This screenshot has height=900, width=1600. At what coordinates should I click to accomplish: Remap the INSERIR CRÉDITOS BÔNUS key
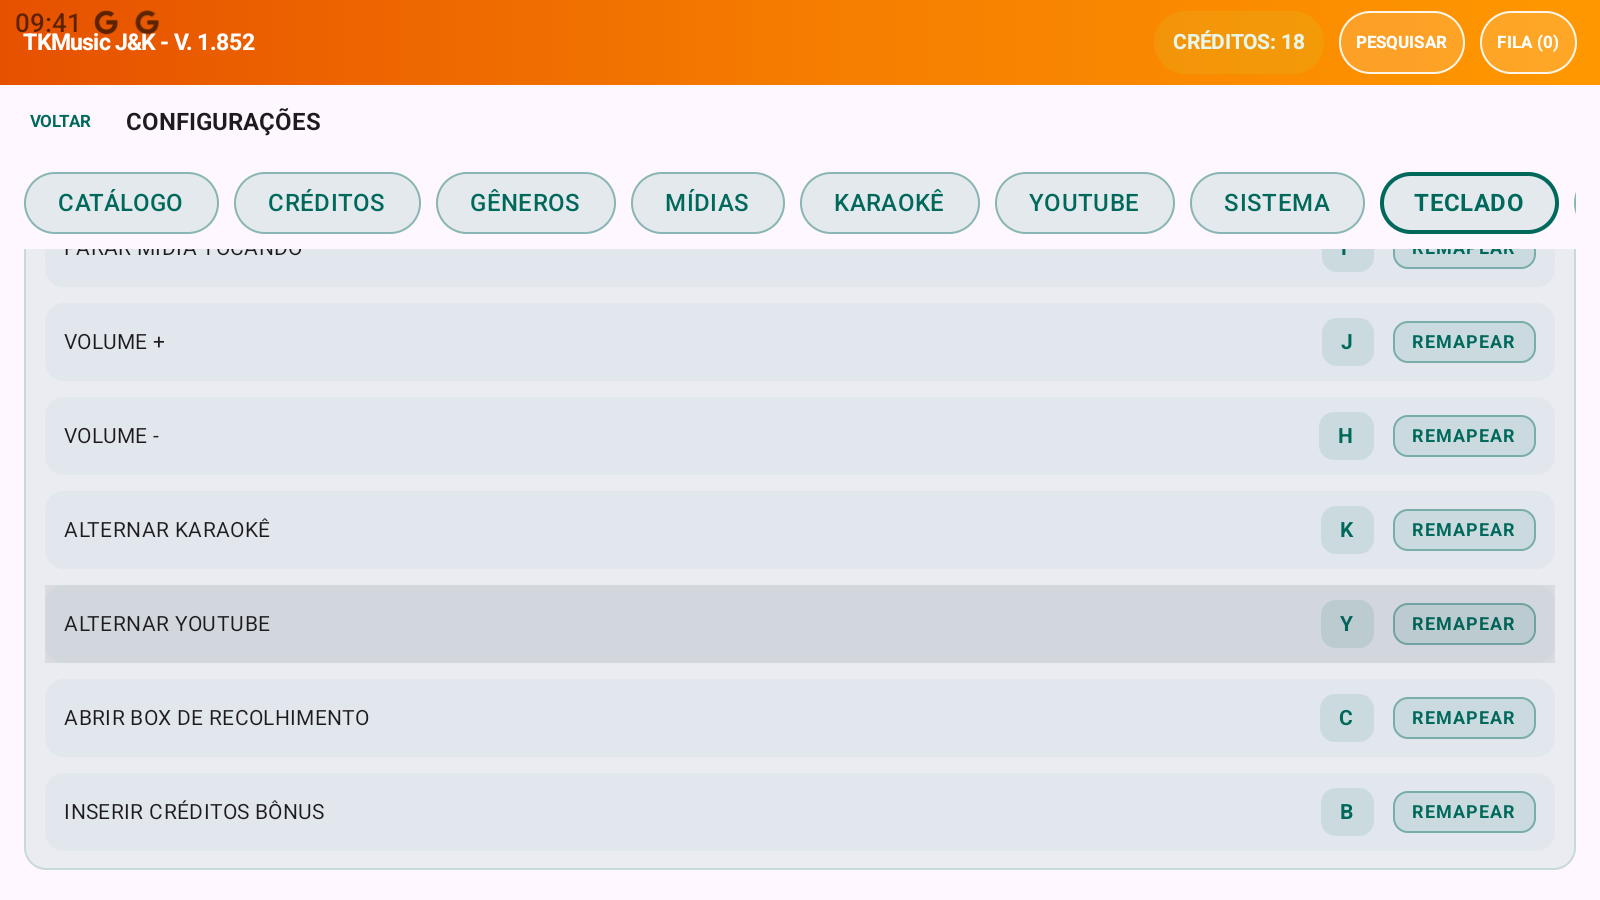1464,812
